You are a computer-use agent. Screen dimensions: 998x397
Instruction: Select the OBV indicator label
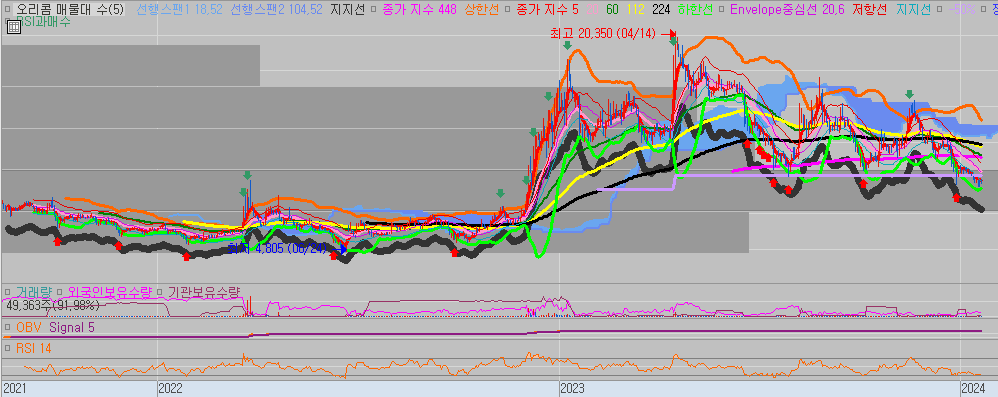pos(29,328)
